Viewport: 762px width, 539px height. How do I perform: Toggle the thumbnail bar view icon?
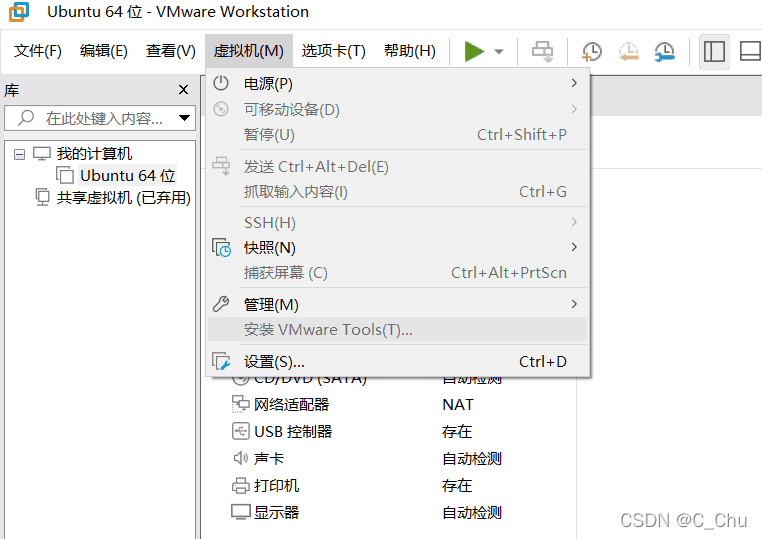(750, 52)
